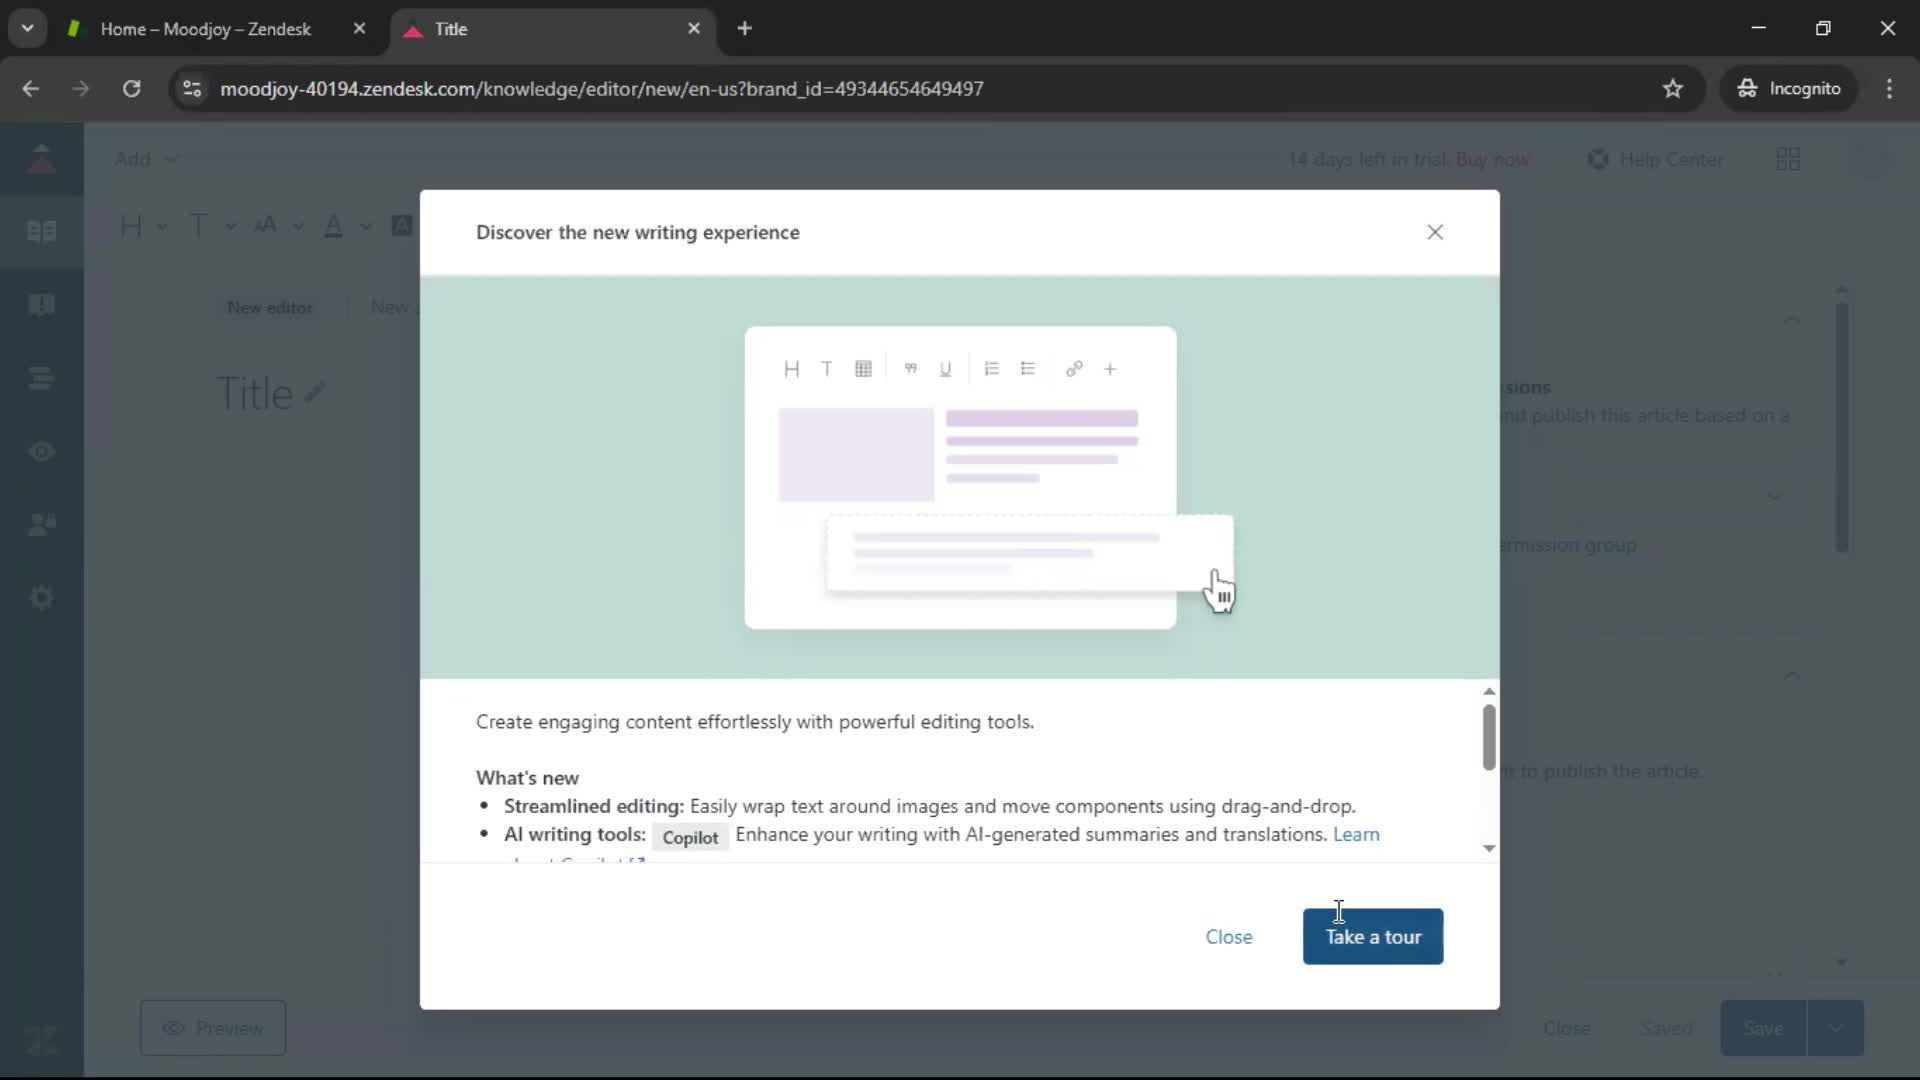Click the editor illustration image

click(960, 478)
